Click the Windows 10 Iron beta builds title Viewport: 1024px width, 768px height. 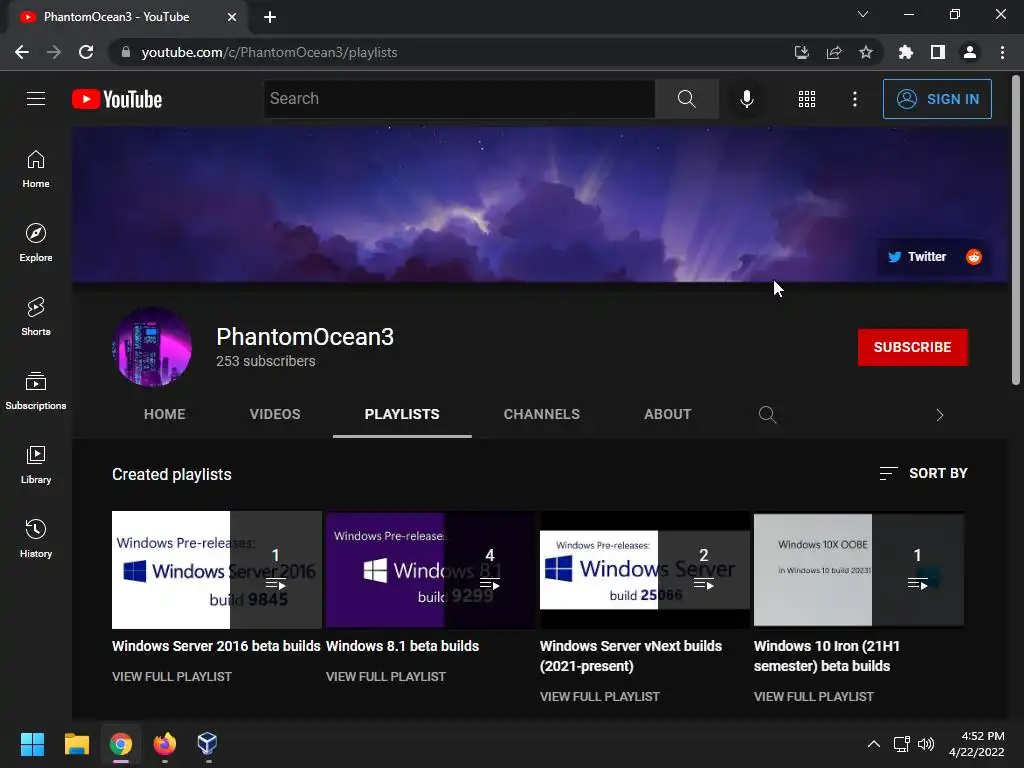[x=827, y=656]
